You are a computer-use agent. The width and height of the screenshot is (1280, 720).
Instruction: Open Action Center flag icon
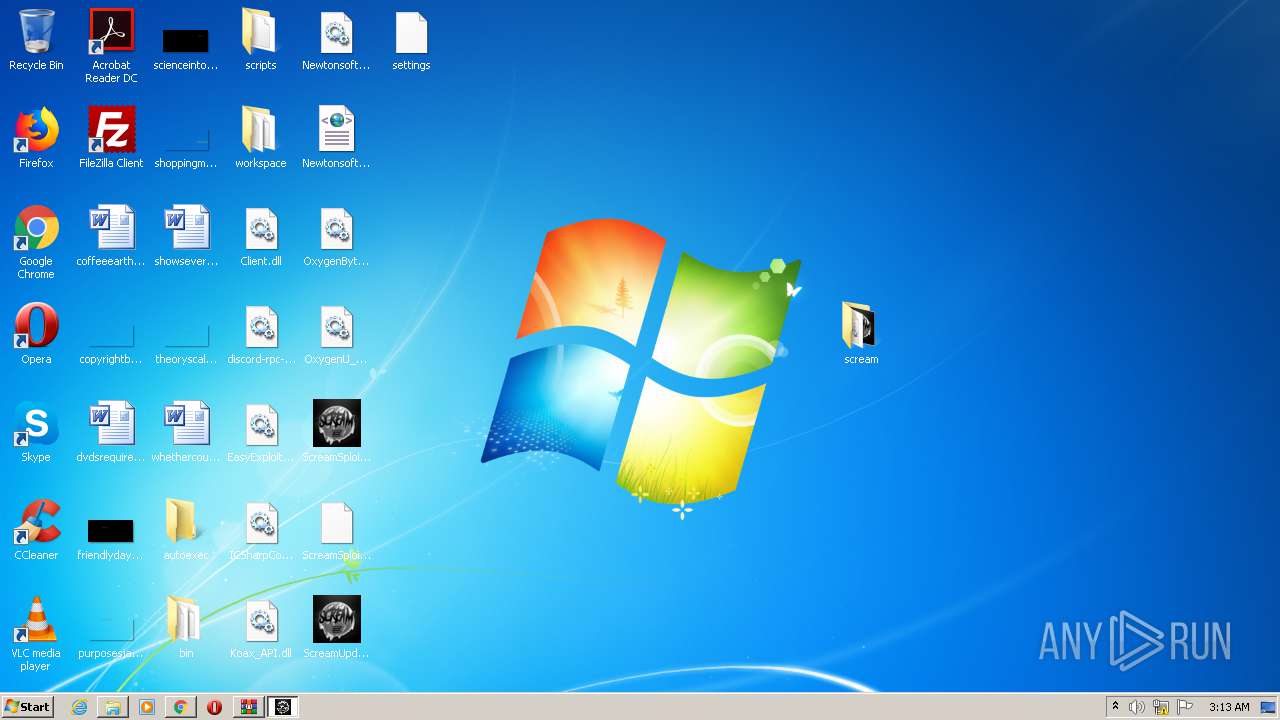[x=1185, y=707]
